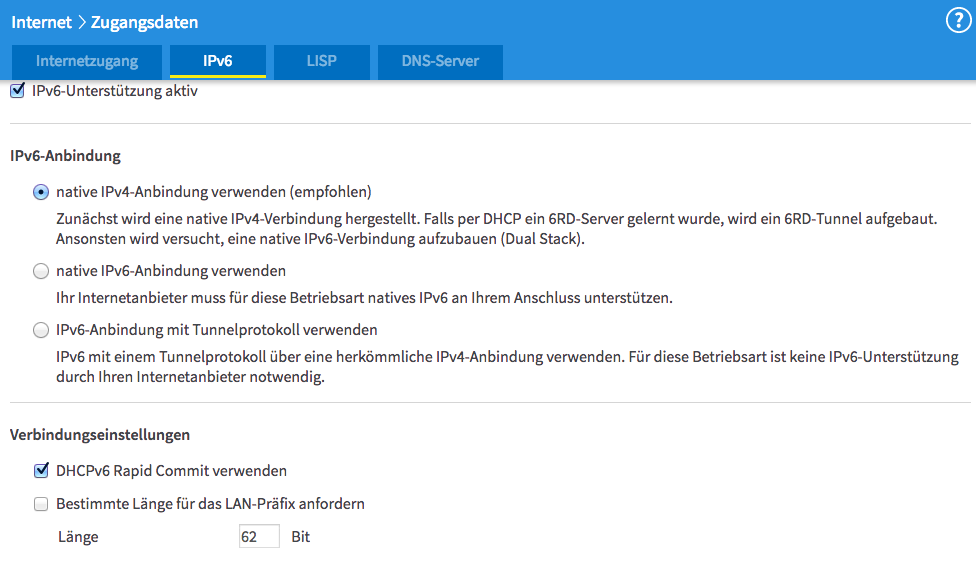Click the Internetanbieter natives IPv6 description text
The height and width of the screenshot is (563, 976).
click(364, 298)
